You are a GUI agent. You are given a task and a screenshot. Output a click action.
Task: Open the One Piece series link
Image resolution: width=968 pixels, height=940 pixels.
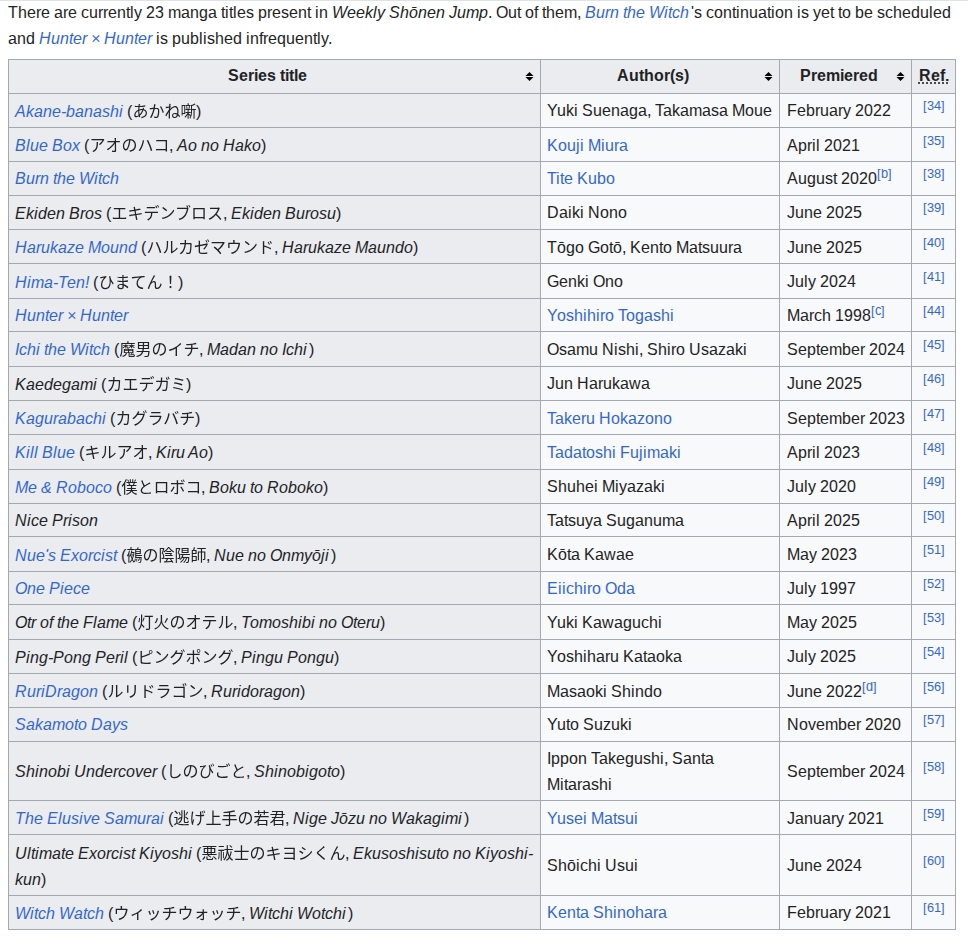52,588
